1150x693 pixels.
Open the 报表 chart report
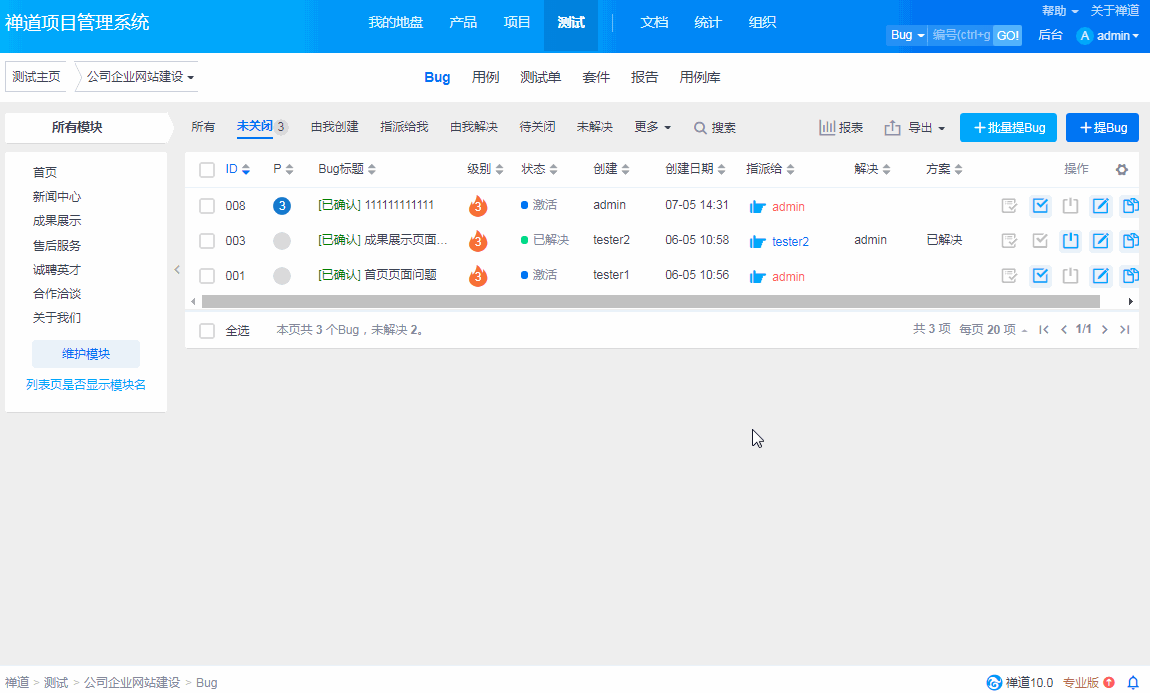pos(841,128)
